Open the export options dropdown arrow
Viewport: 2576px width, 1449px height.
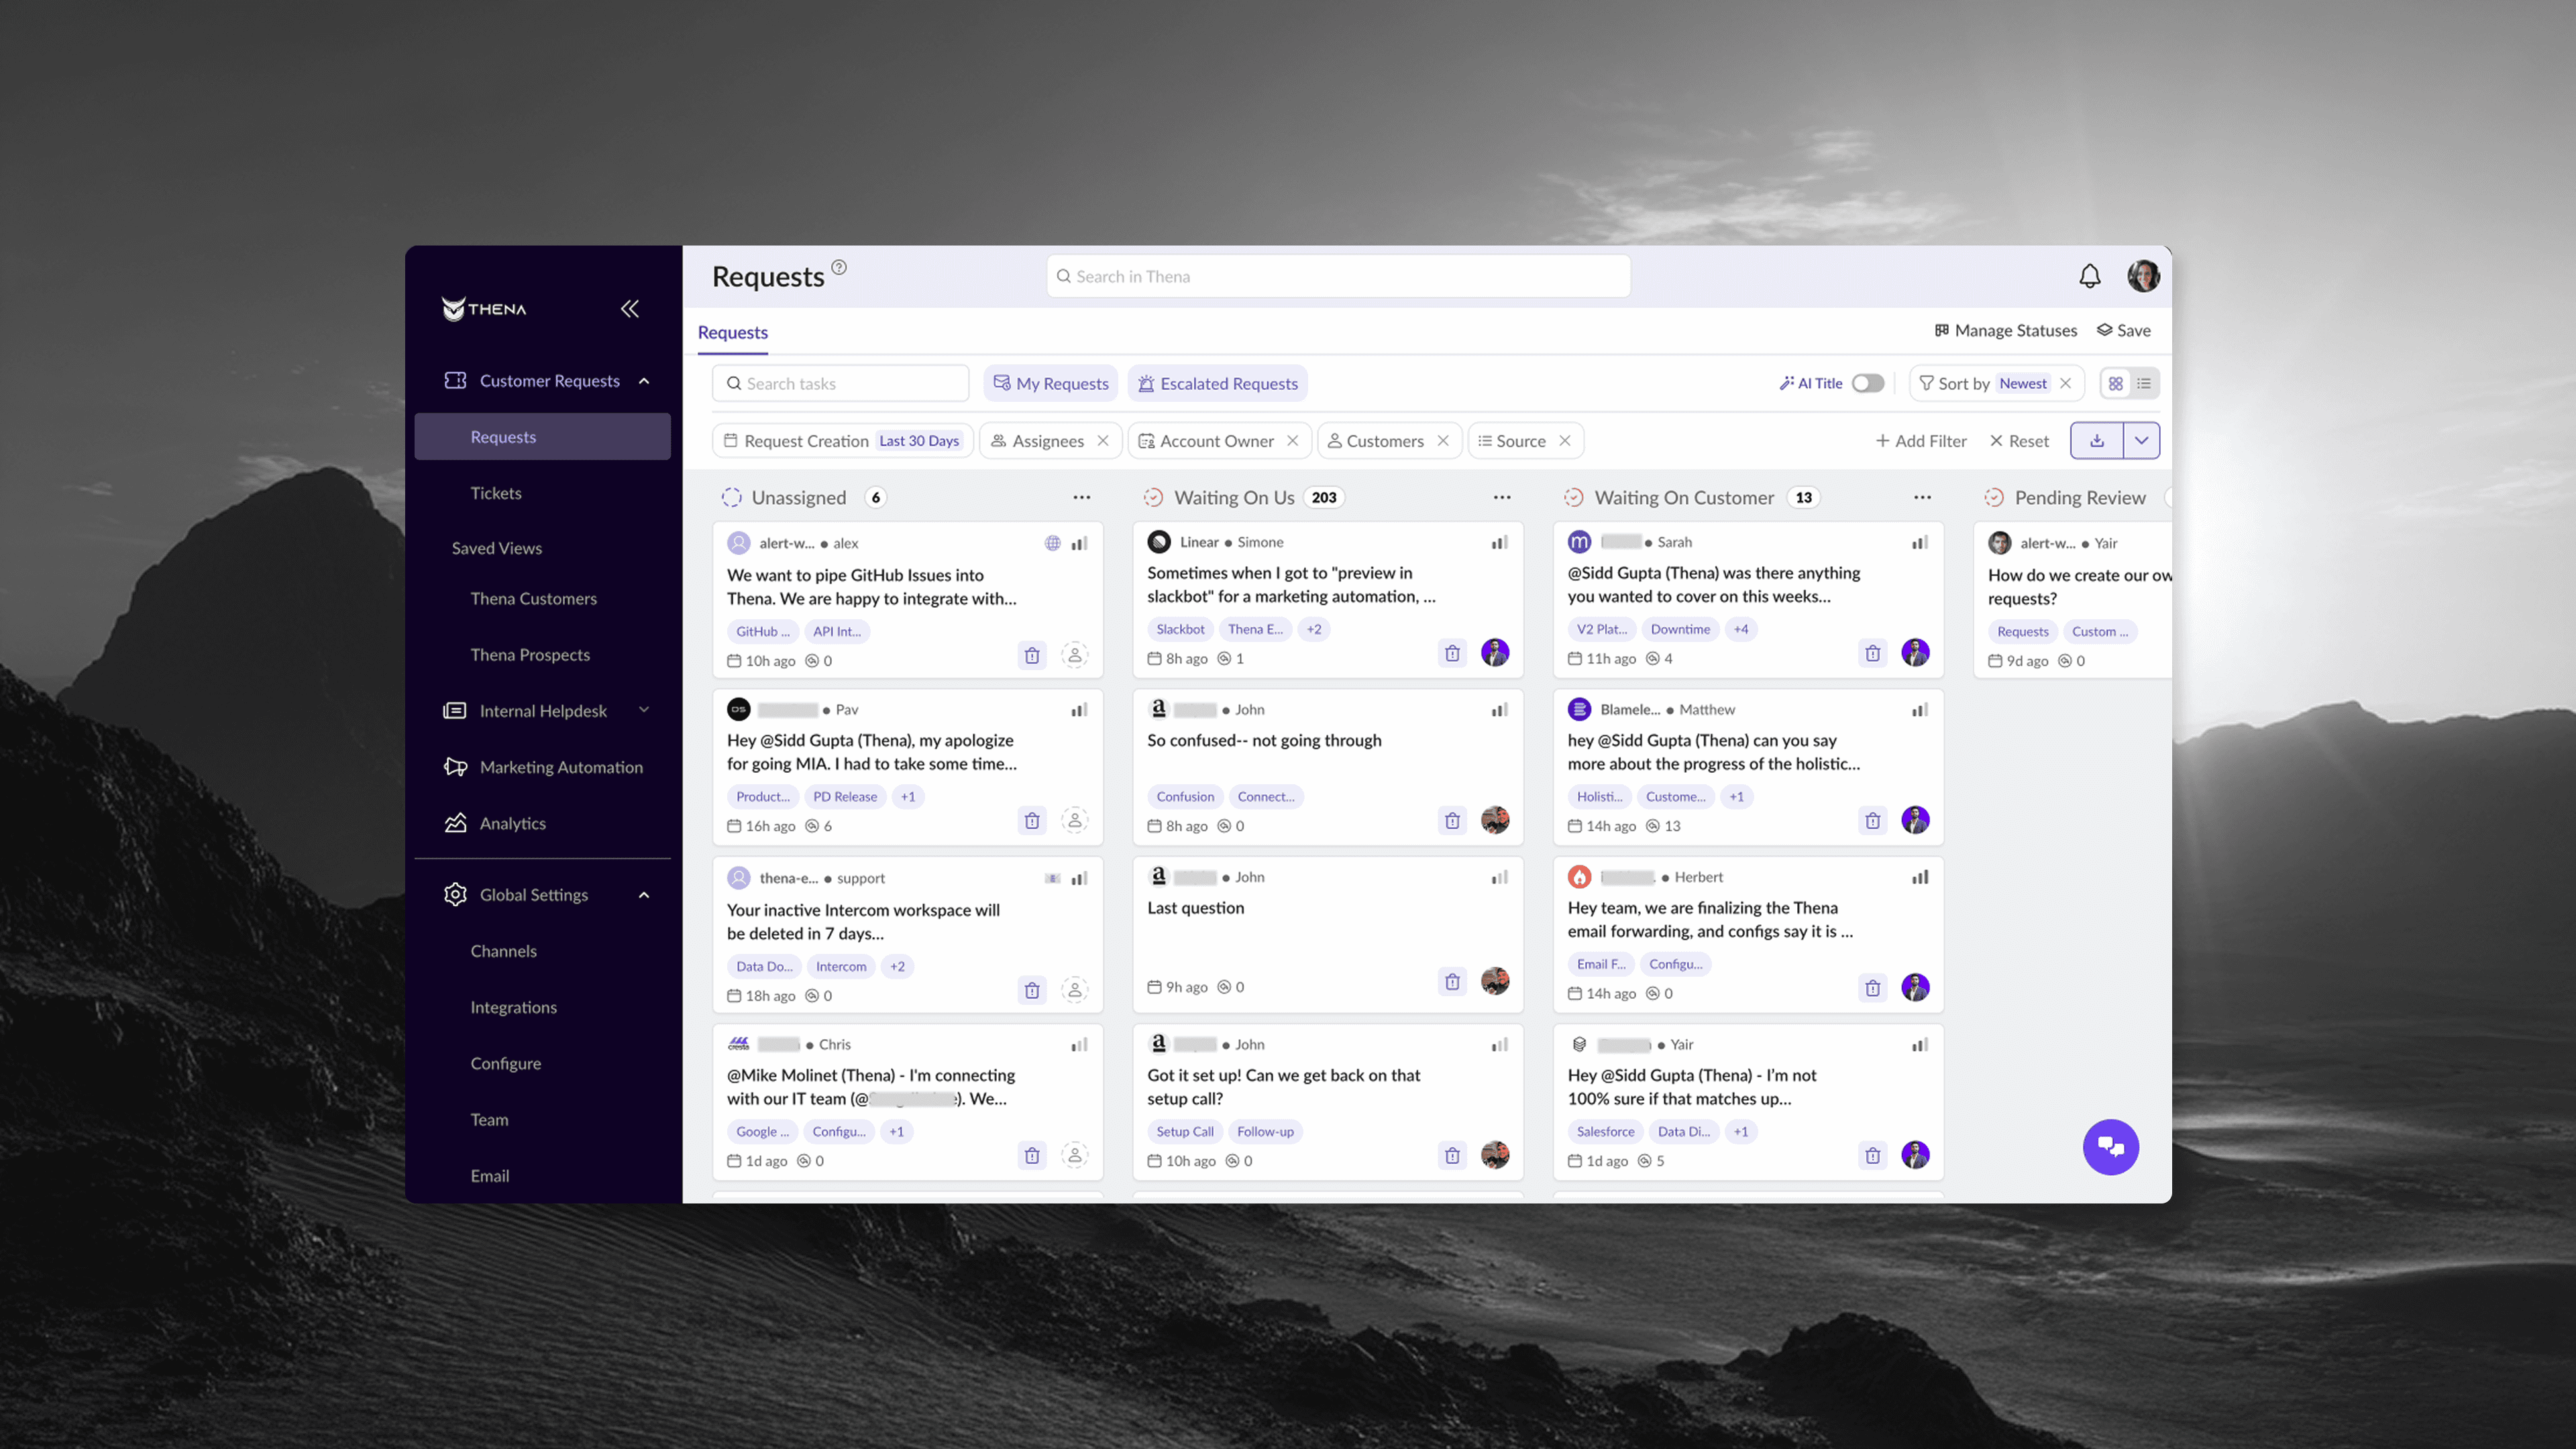click(x=2141, y=441)
